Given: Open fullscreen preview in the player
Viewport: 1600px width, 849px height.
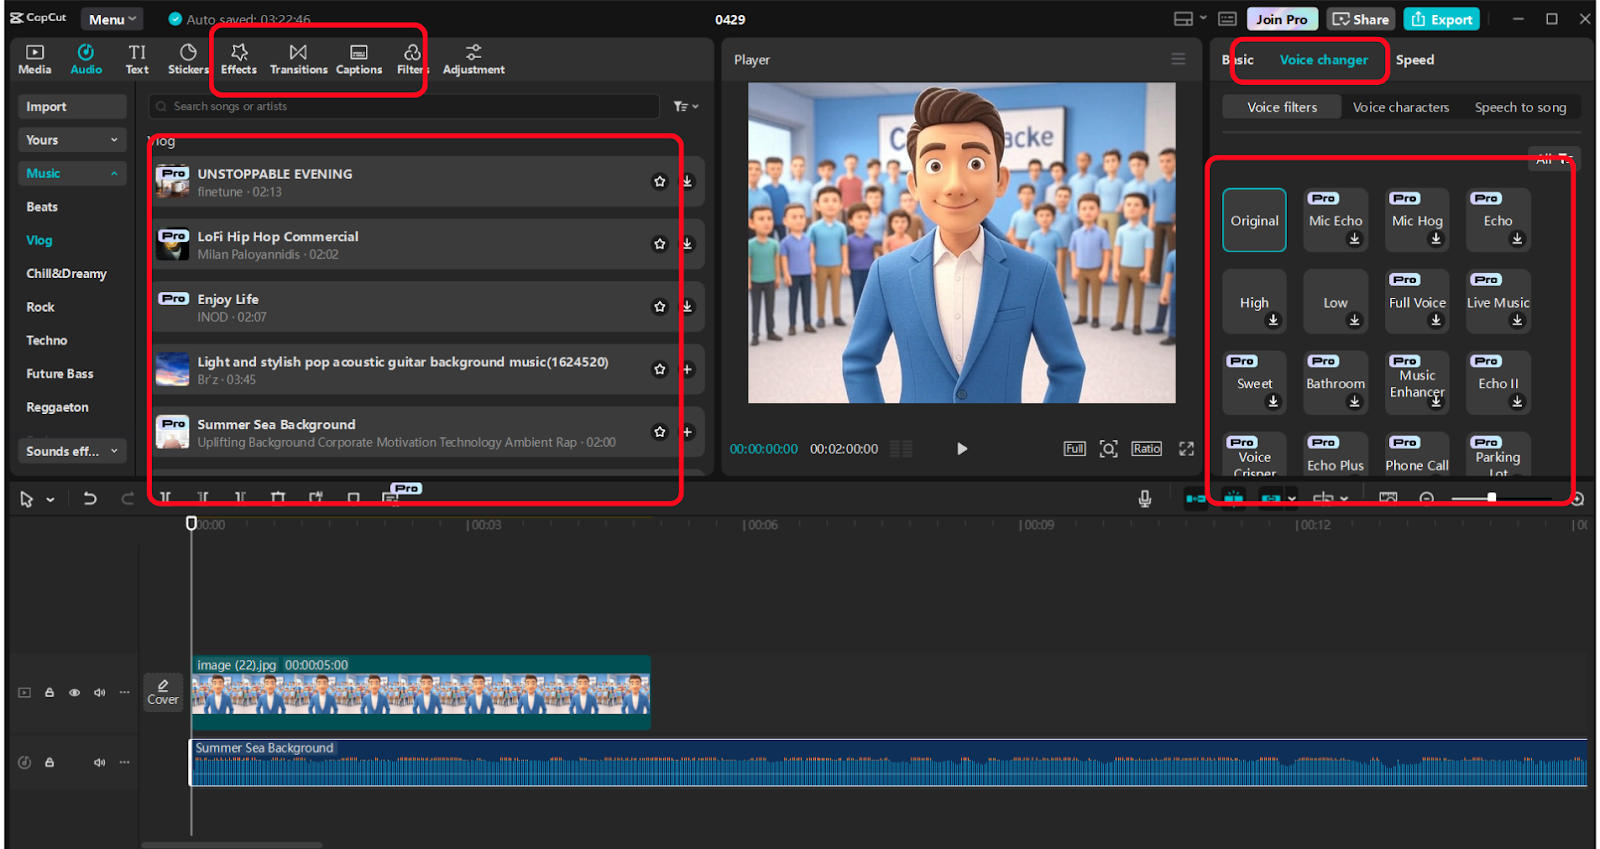Looking at the screenshot, I should tap(1186, 449).
